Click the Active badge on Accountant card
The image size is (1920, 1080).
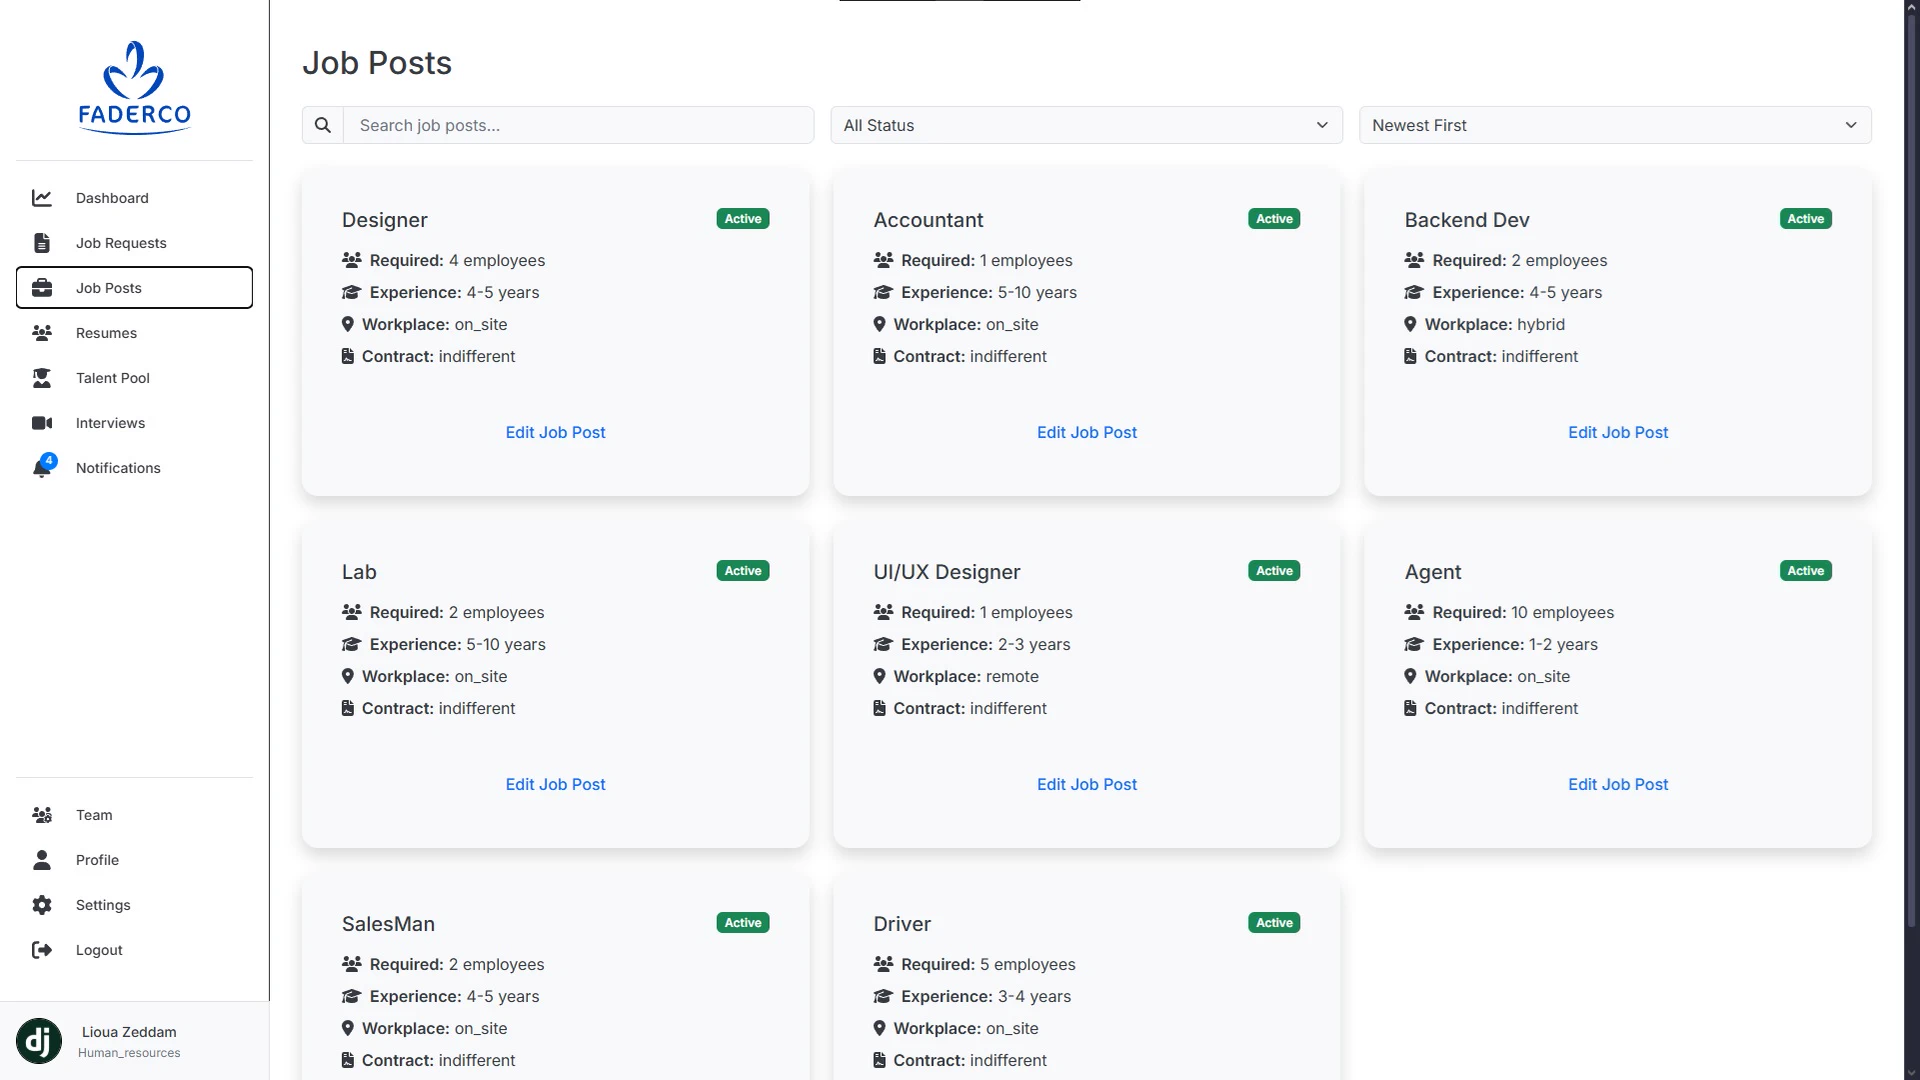click(x=1274, y=219)
